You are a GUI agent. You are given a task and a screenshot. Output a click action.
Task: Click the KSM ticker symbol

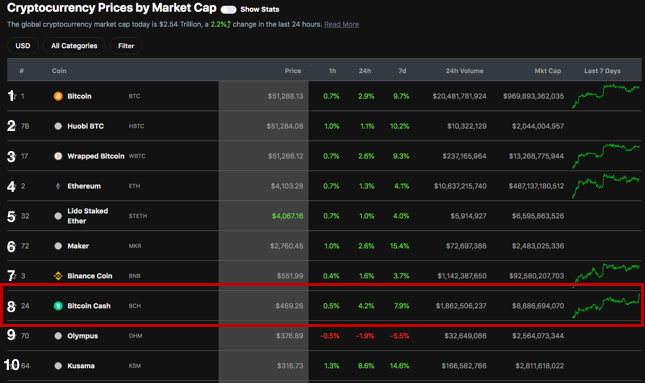[135, 366]
